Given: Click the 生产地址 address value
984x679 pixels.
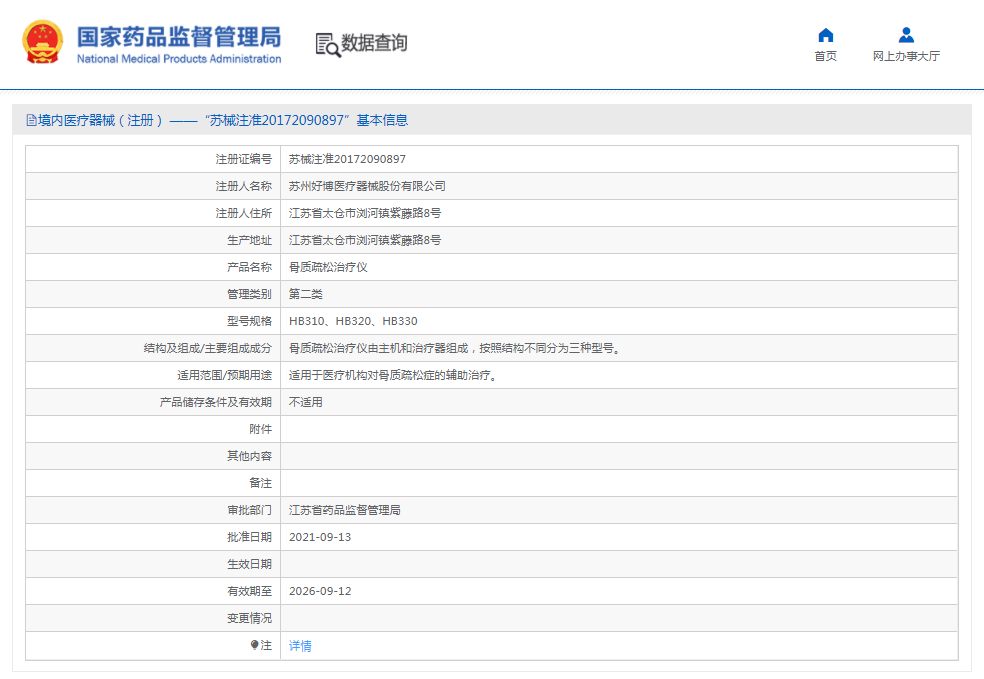Looking at the screenshot, I should click(365, 240).
